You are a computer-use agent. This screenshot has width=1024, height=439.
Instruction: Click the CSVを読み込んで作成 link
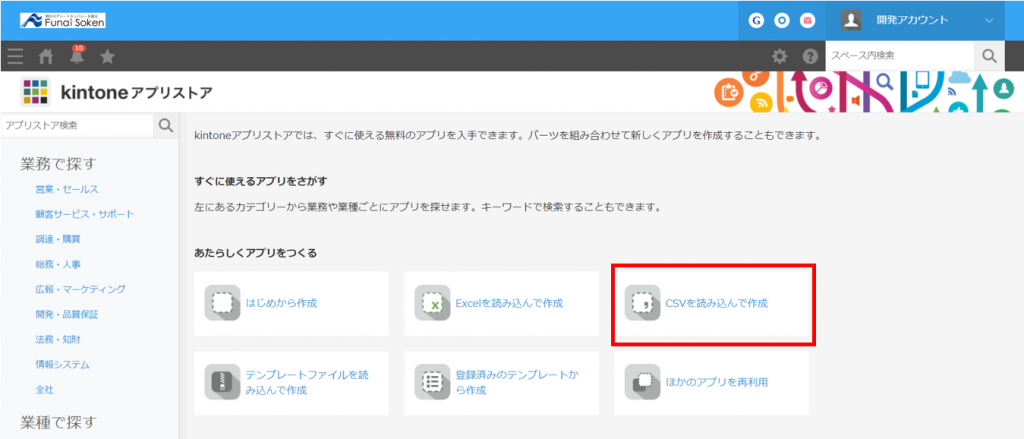pyautogui.click(x=716, y=303)
